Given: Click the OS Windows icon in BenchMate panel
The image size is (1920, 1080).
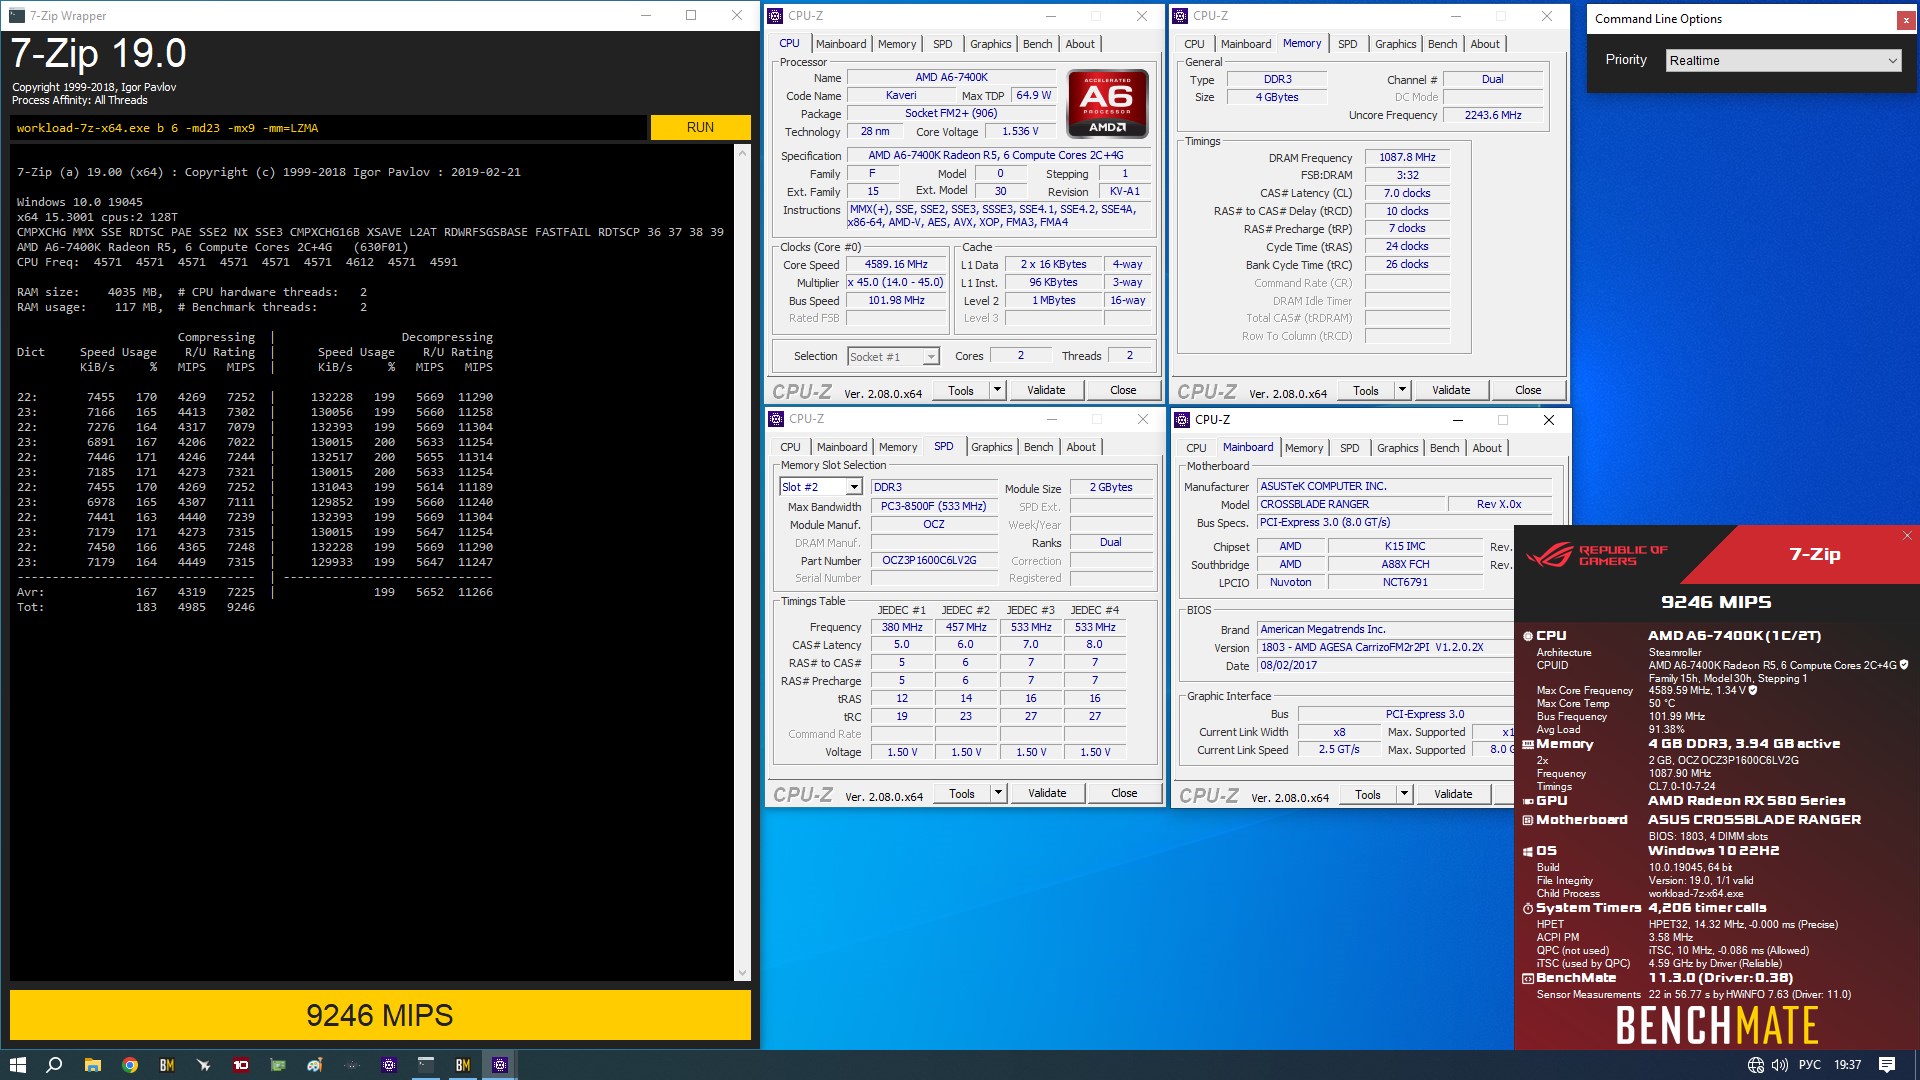Looking at the screenshot, I should pyautogui.click(x=1528, y=851).
